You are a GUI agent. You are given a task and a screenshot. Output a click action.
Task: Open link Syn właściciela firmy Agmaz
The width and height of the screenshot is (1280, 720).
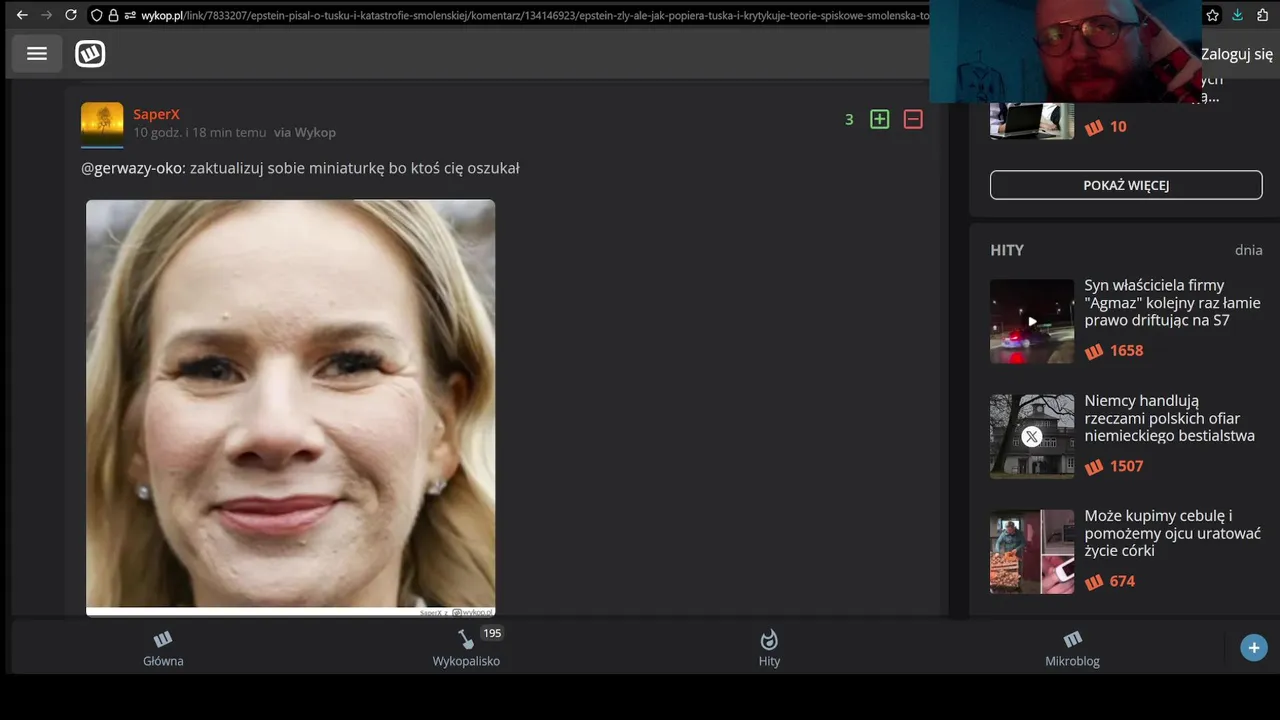tap(1172, 303)
